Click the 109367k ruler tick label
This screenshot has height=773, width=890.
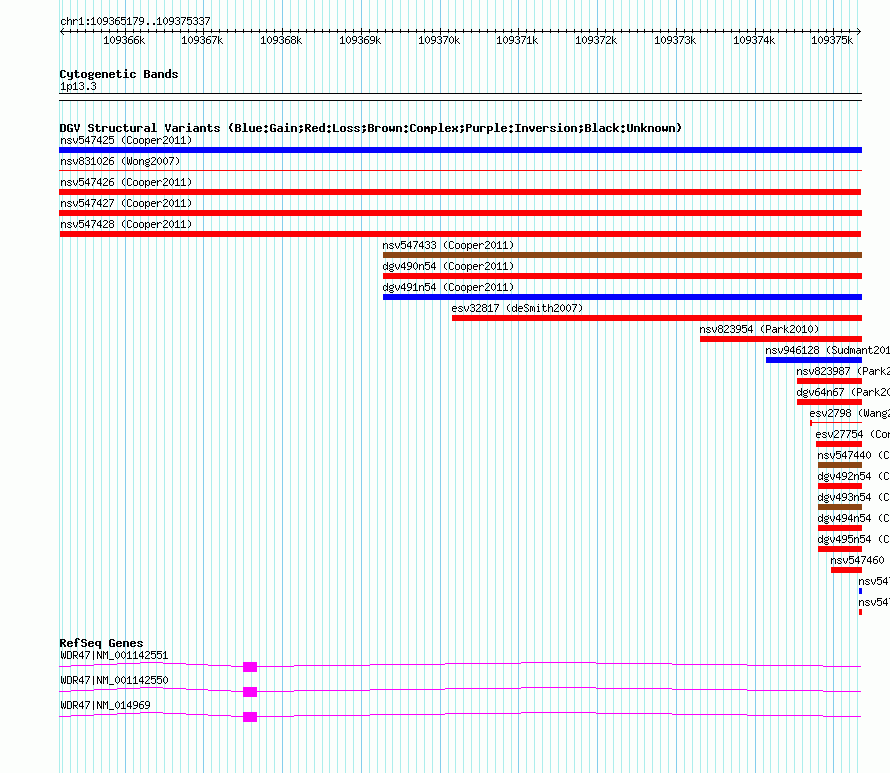coord(202,40)
